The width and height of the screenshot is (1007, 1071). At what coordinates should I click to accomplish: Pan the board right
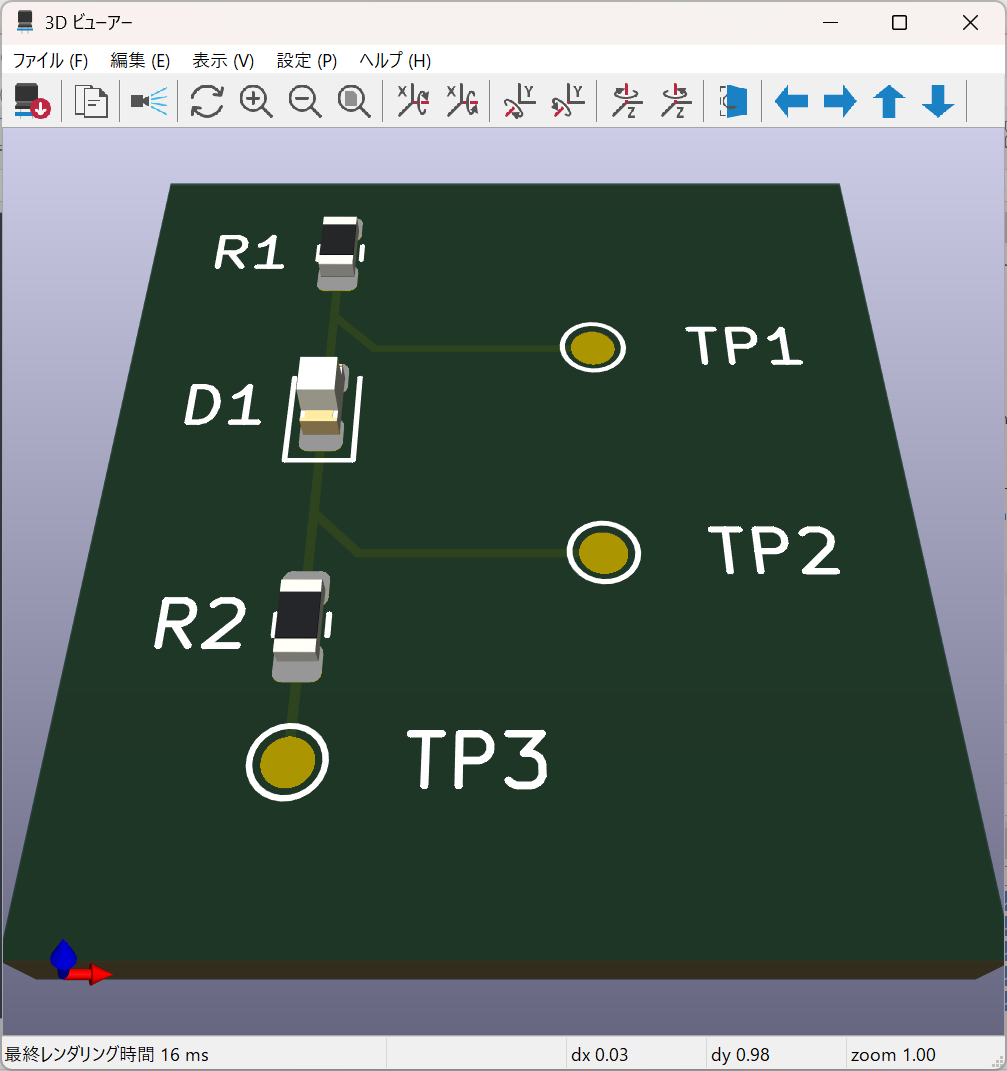[840, 101]
